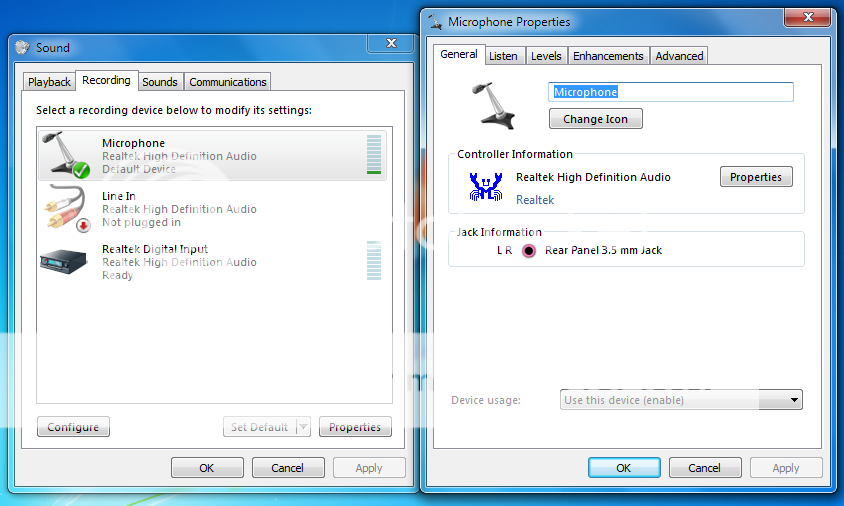
Task: Close the Microphone Properties window
Action: point(807,17)
